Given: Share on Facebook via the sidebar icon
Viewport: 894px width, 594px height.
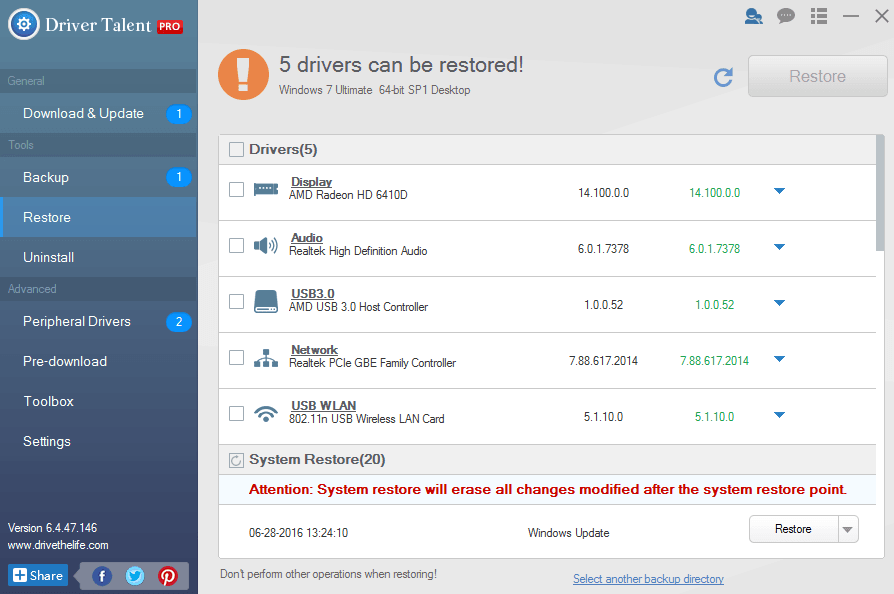Looking at the screenshot, I should (x=102, y=576).
